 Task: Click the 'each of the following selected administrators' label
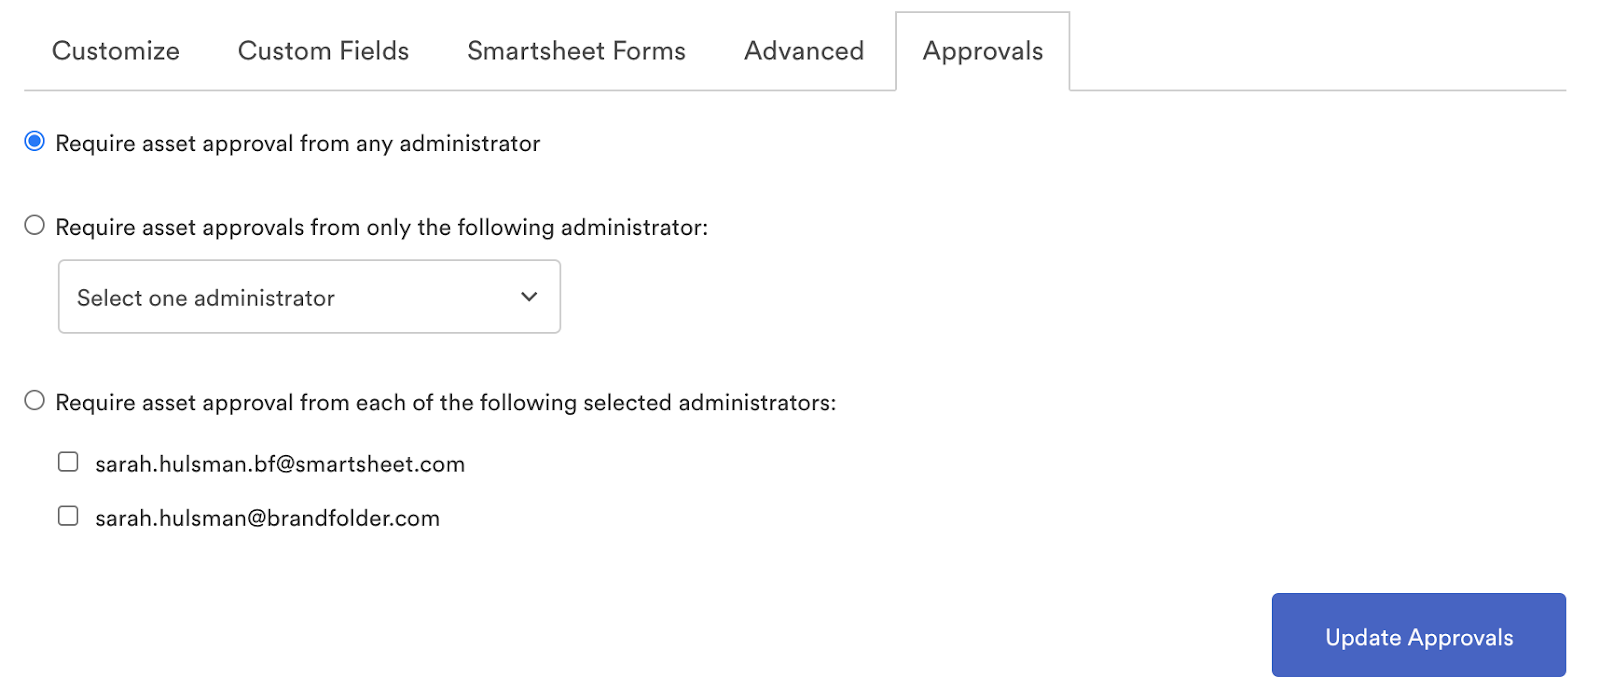(x=446, y=403)
